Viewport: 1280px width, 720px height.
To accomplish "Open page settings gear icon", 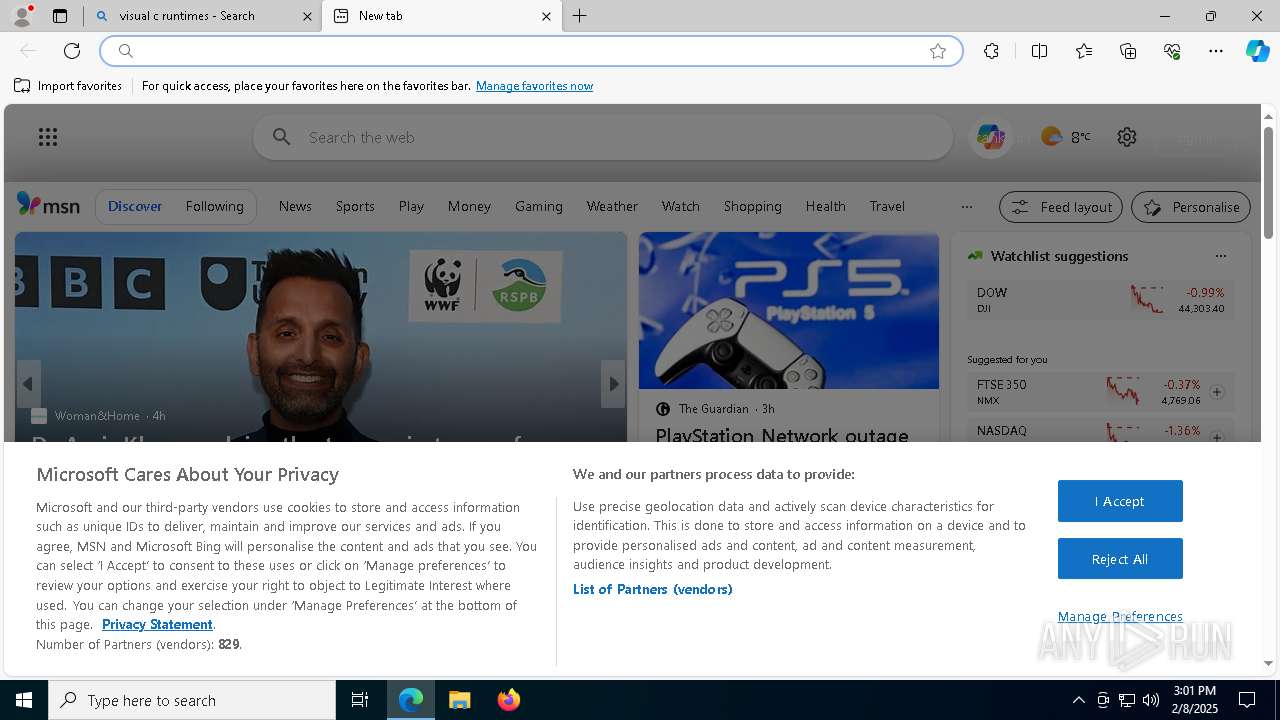I will (1127, 137).
